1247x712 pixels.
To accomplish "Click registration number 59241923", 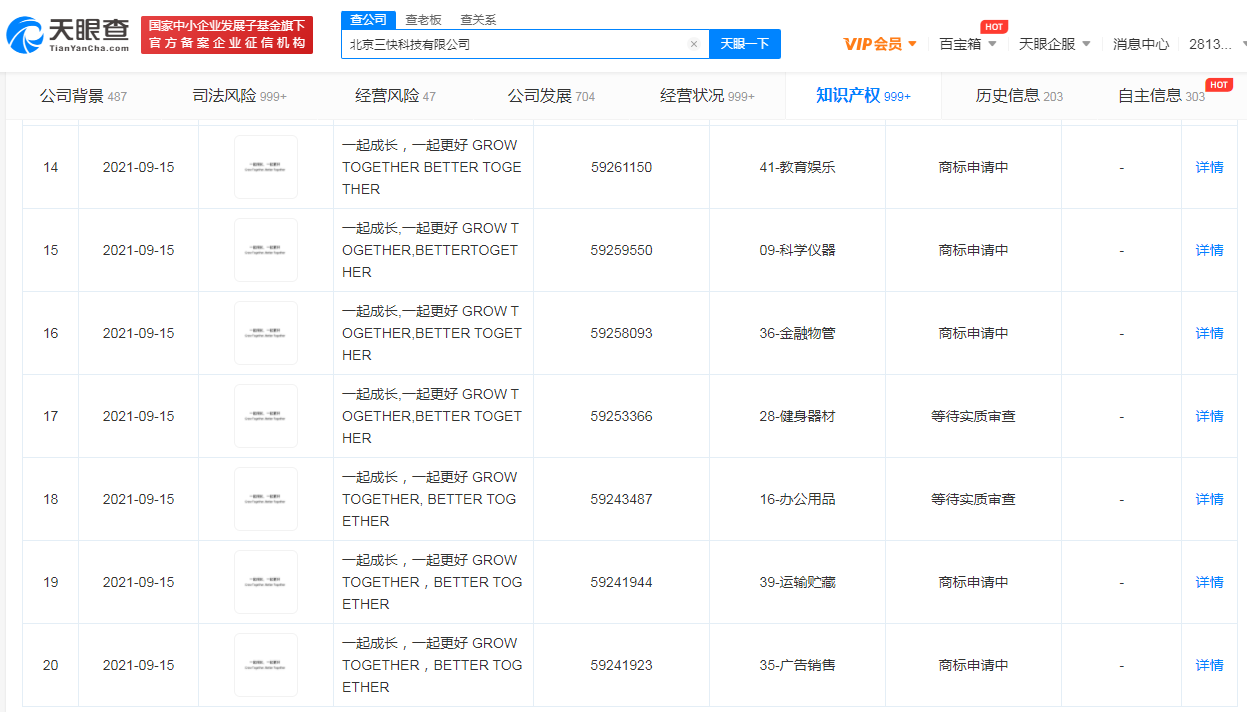I will point(621,665).
